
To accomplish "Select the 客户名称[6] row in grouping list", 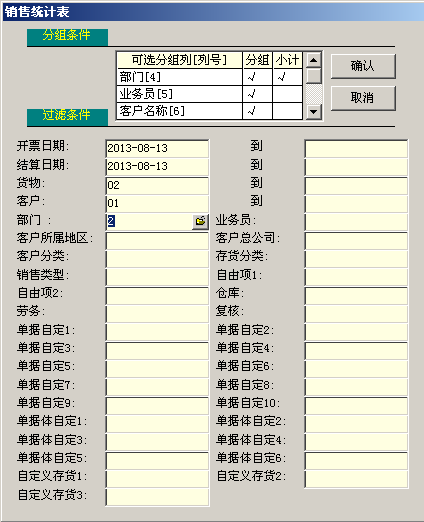I will point(180,111).
